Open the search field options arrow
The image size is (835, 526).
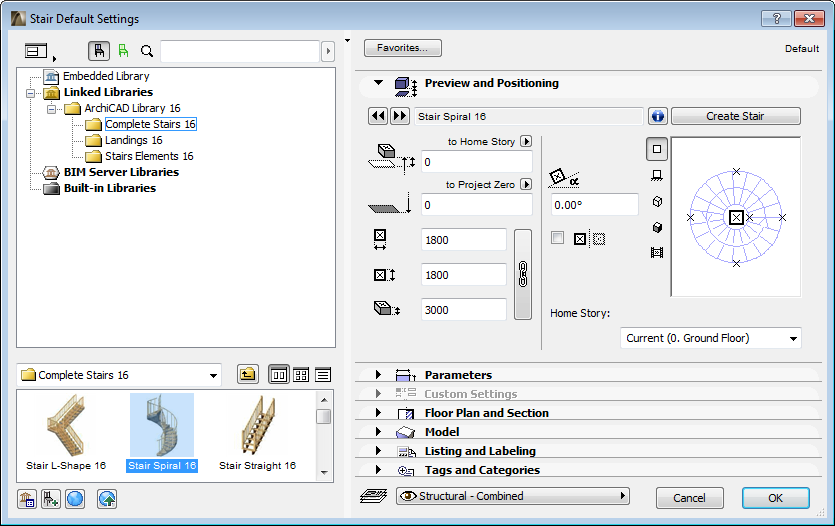click(x=328, y=51)
